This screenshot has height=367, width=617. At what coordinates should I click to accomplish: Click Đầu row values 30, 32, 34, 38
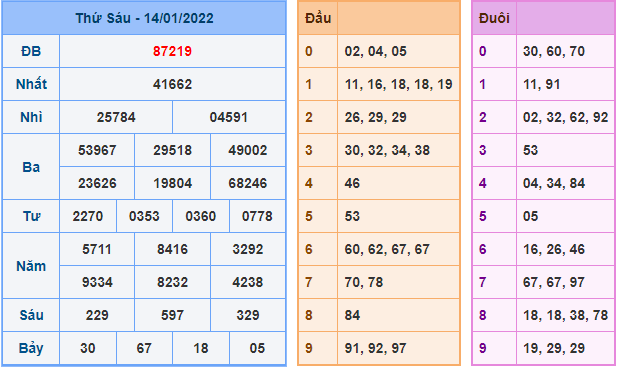pos(387,150)
